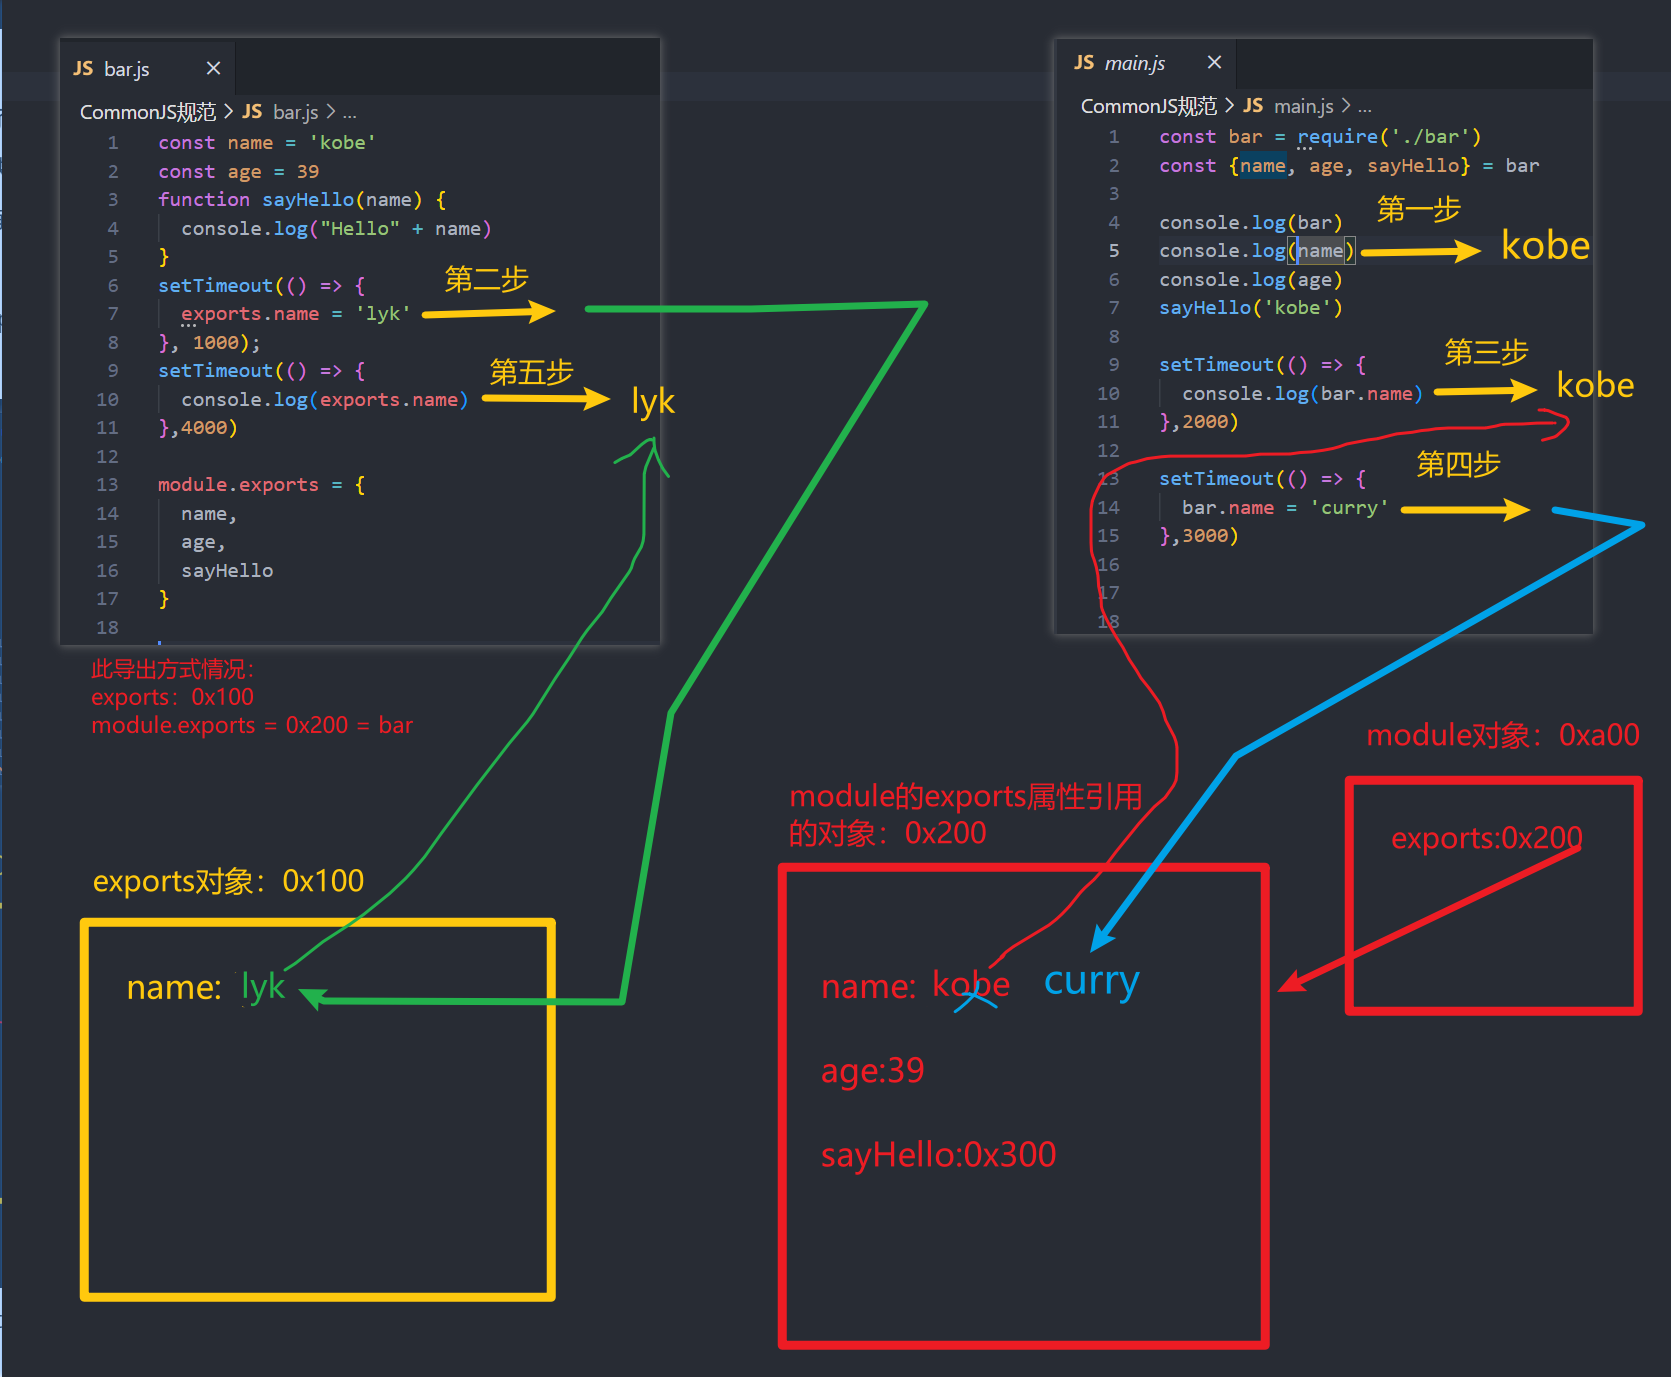Close the bar.js editor tab
Viewport: 1671px width, 1377px height.
click(213, 69)
